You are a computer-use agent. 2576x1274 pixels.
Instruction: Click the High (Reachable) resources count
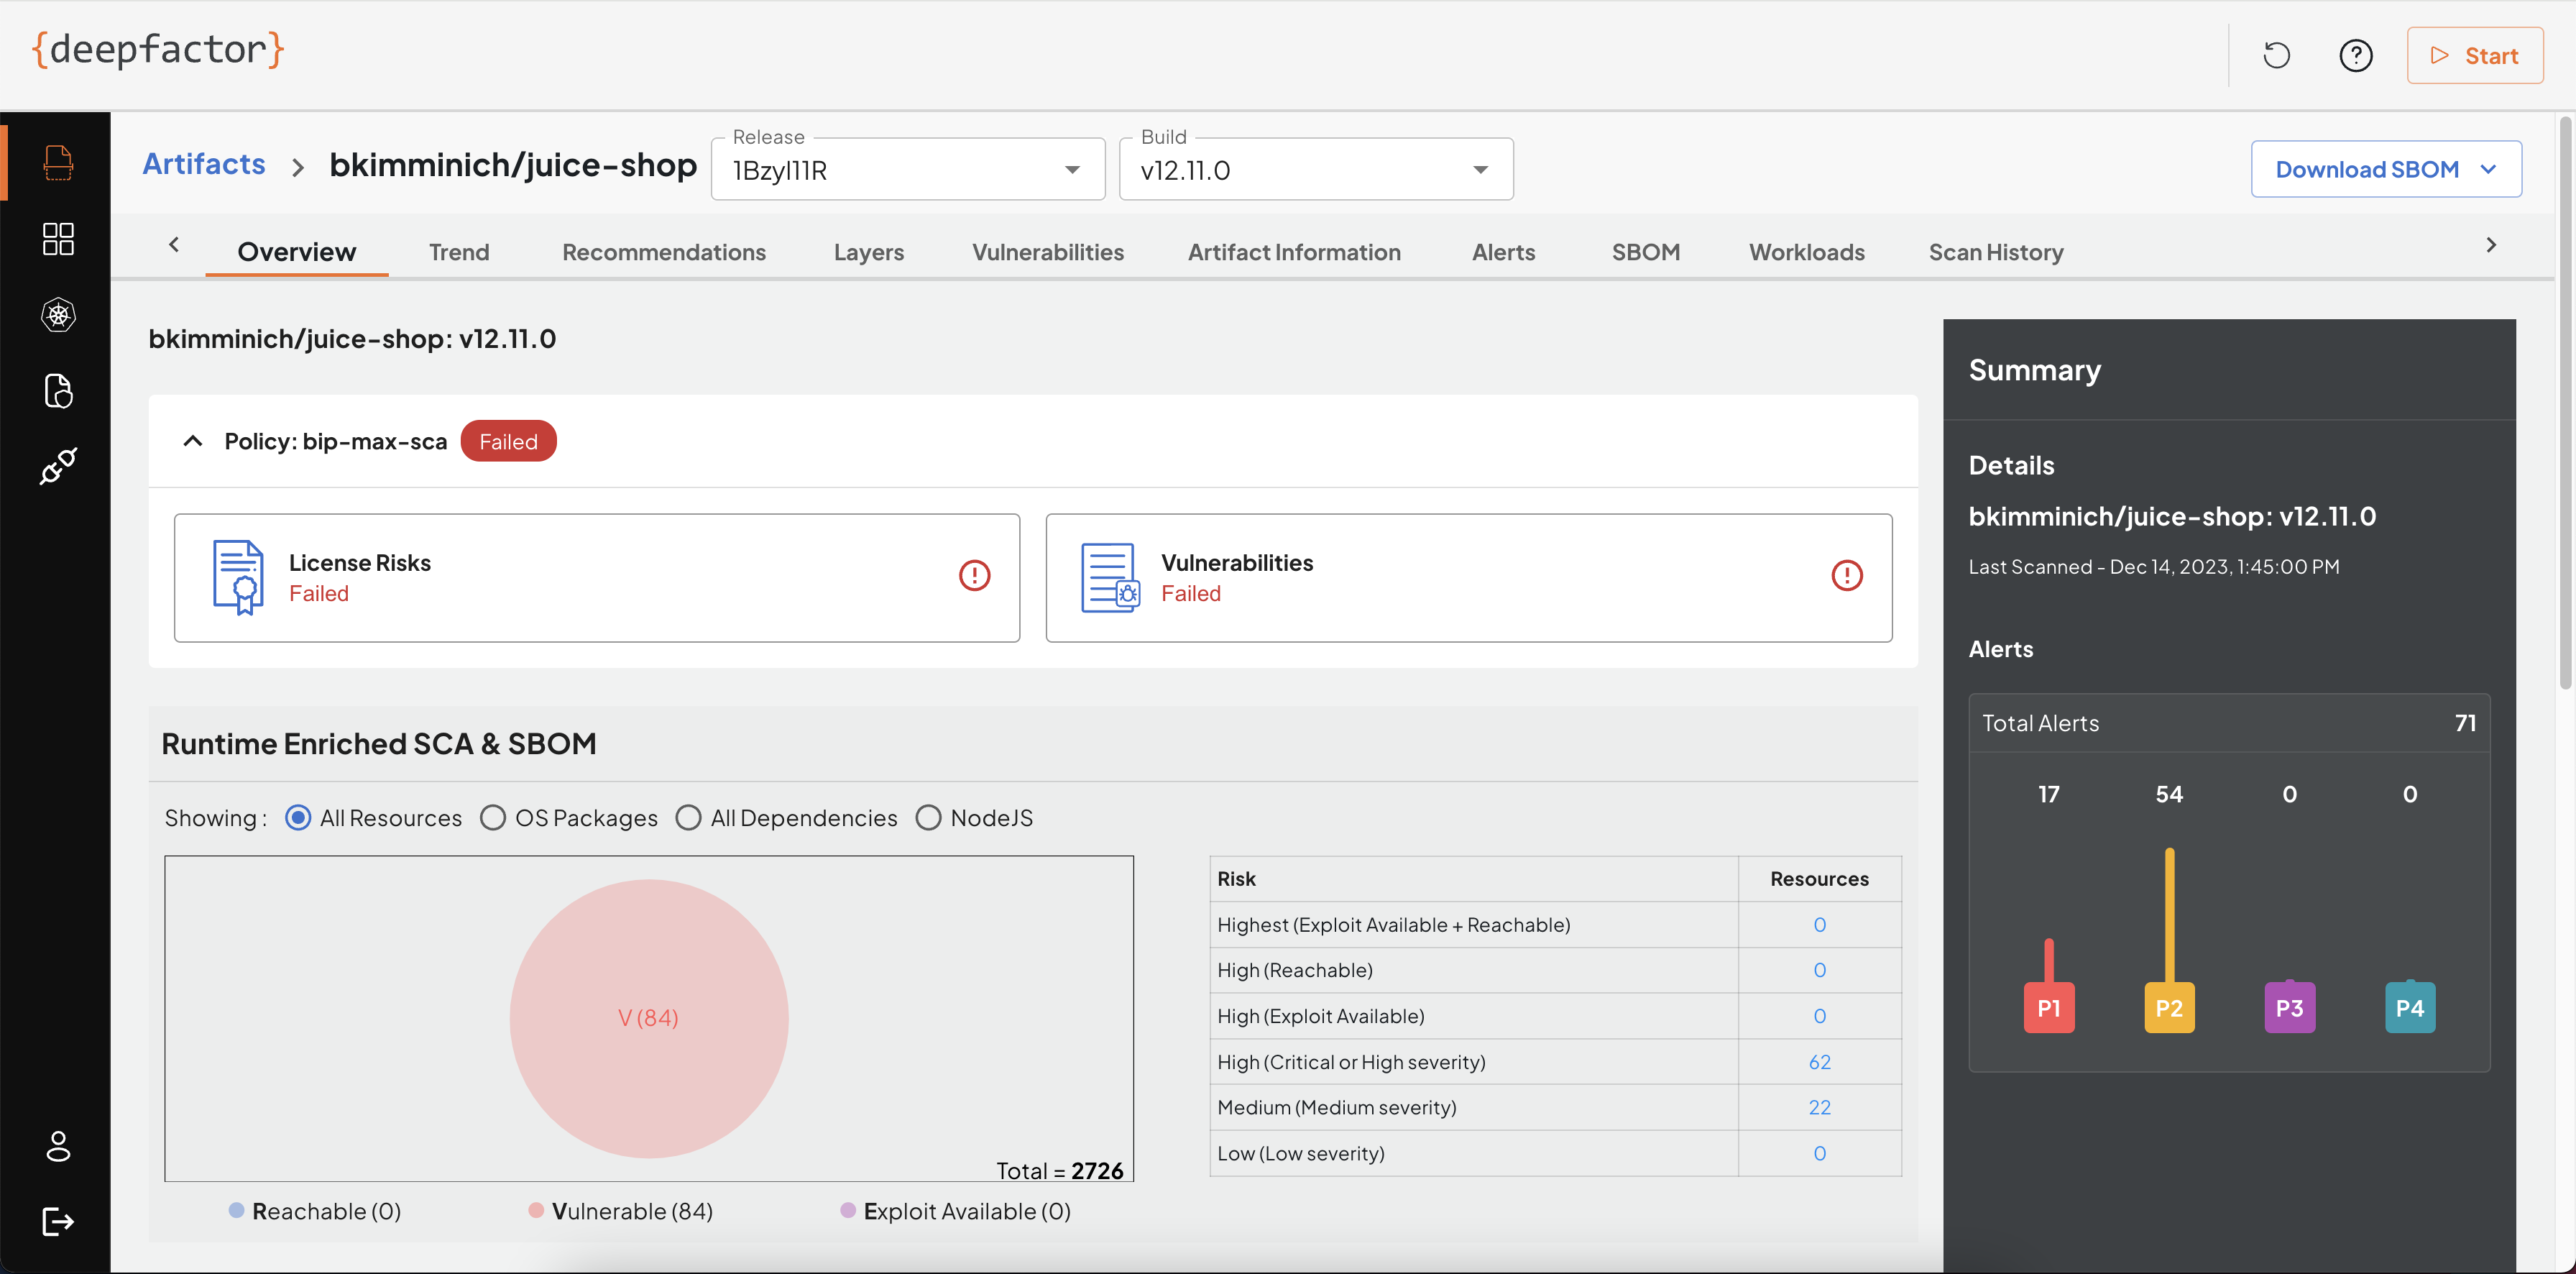(x=1819, y=970)
